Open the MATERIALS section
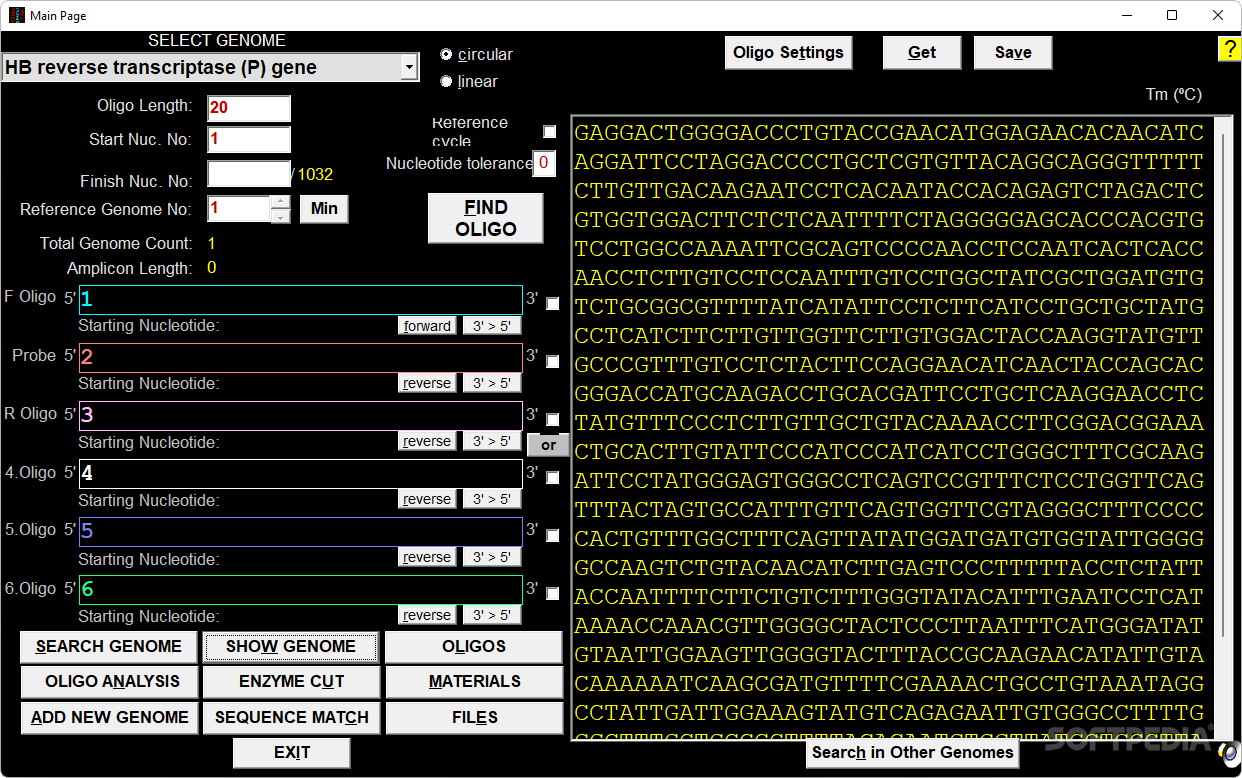1242x778 pixels. tap(474, 682)
